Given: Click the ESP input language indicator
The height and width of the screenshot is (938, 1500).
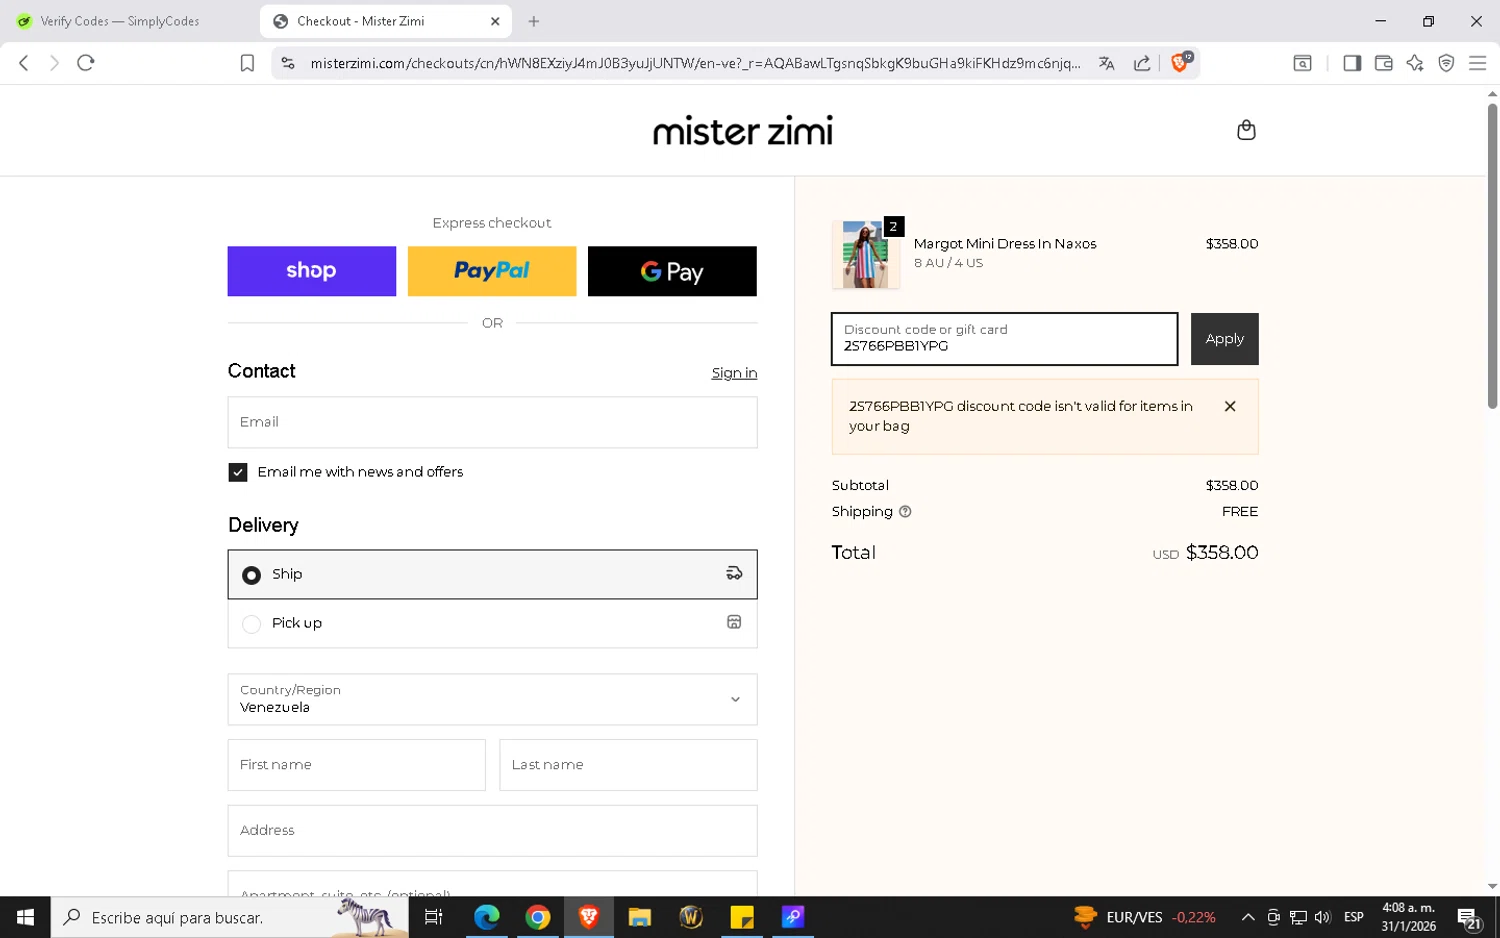Looking at the screenshot, I should click(1354, 917).
